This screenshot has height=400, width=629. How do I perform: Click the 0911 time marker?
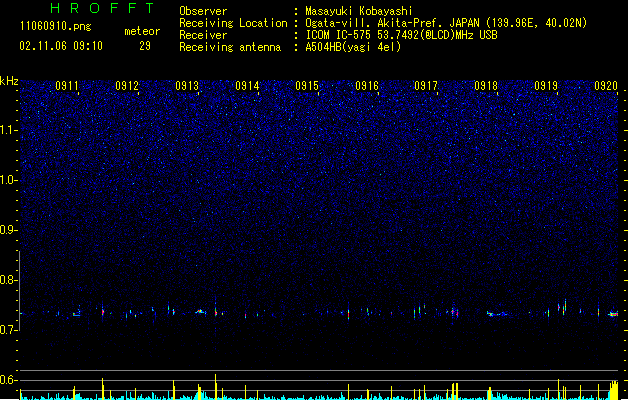[67, 86]
